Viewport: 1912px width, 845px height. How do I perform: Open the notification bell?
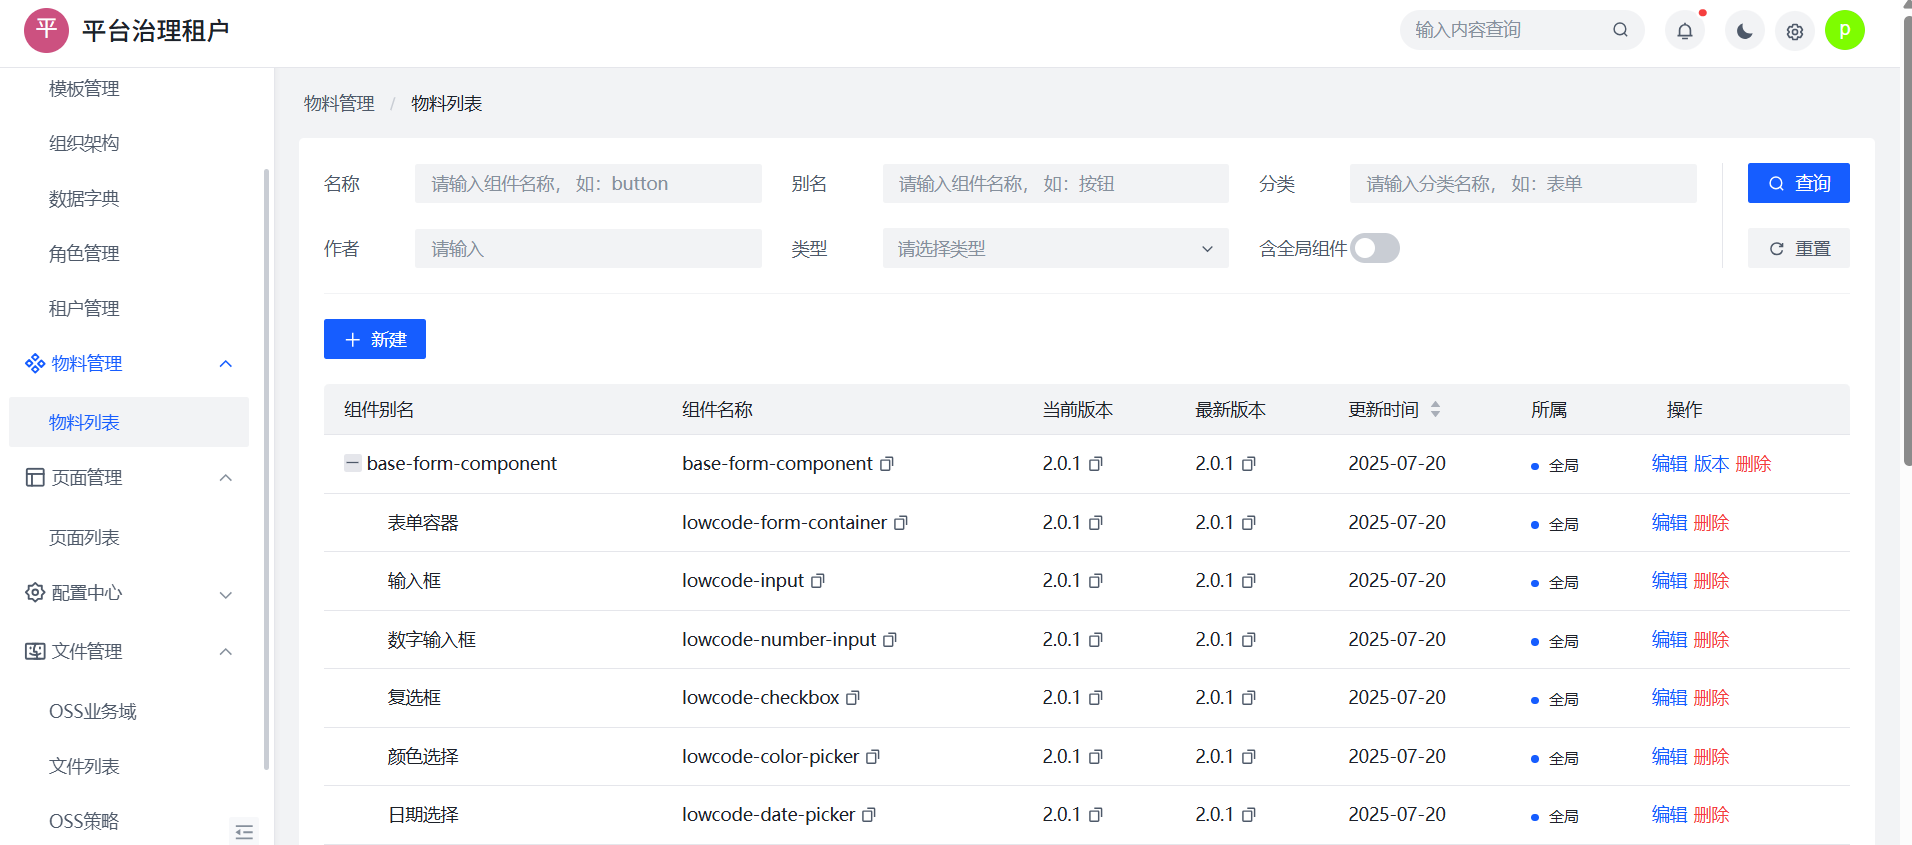(1684, 31)
